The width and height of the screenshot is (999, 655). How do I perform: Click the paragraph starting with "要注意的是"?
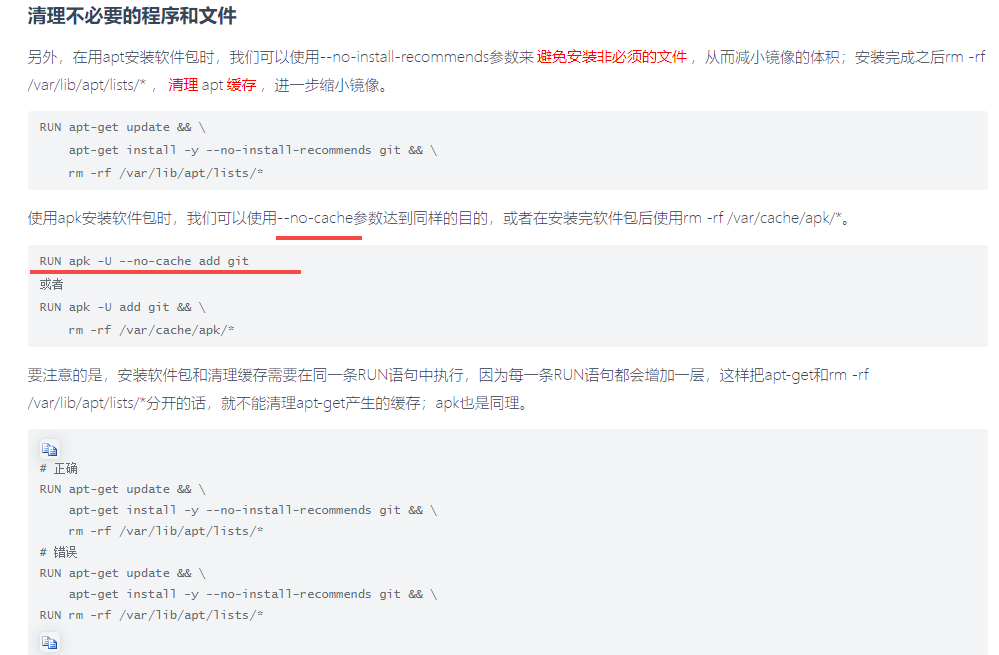click(x=448, y=389)
